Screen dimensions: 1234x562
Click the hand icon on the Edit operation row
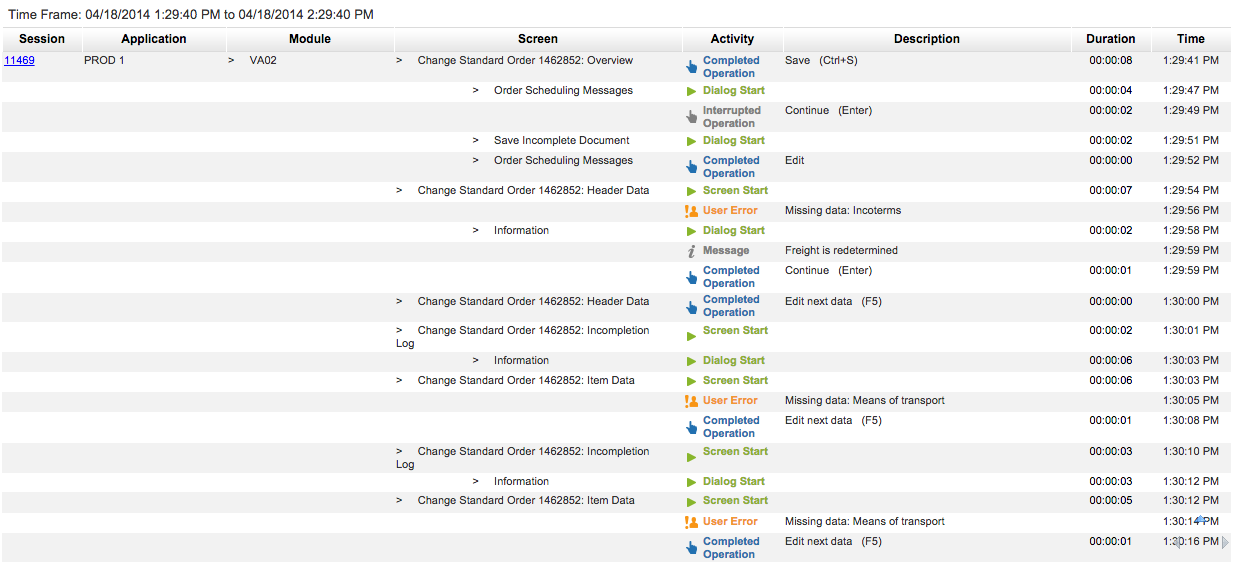691,167
